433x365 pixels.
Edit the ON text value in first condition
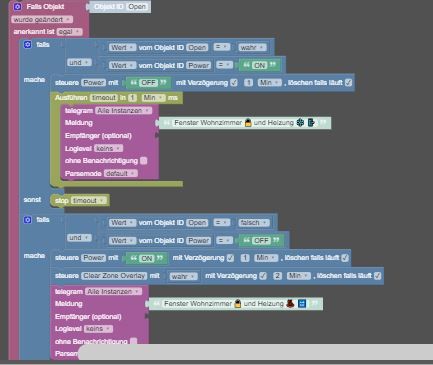tap(260, 65)
